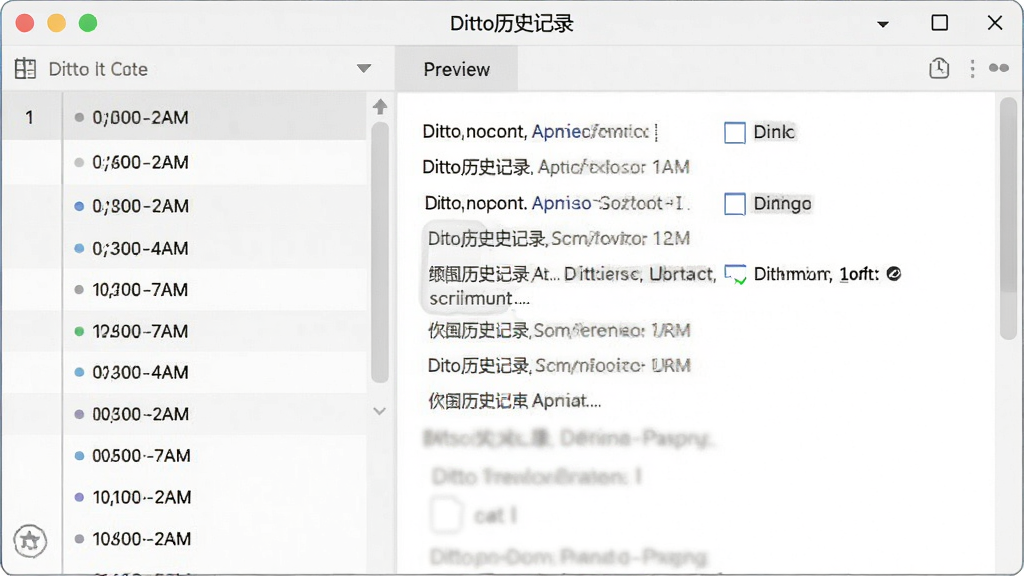
Task: Select the entry 10,300-7AM
Action: (214, 289)
